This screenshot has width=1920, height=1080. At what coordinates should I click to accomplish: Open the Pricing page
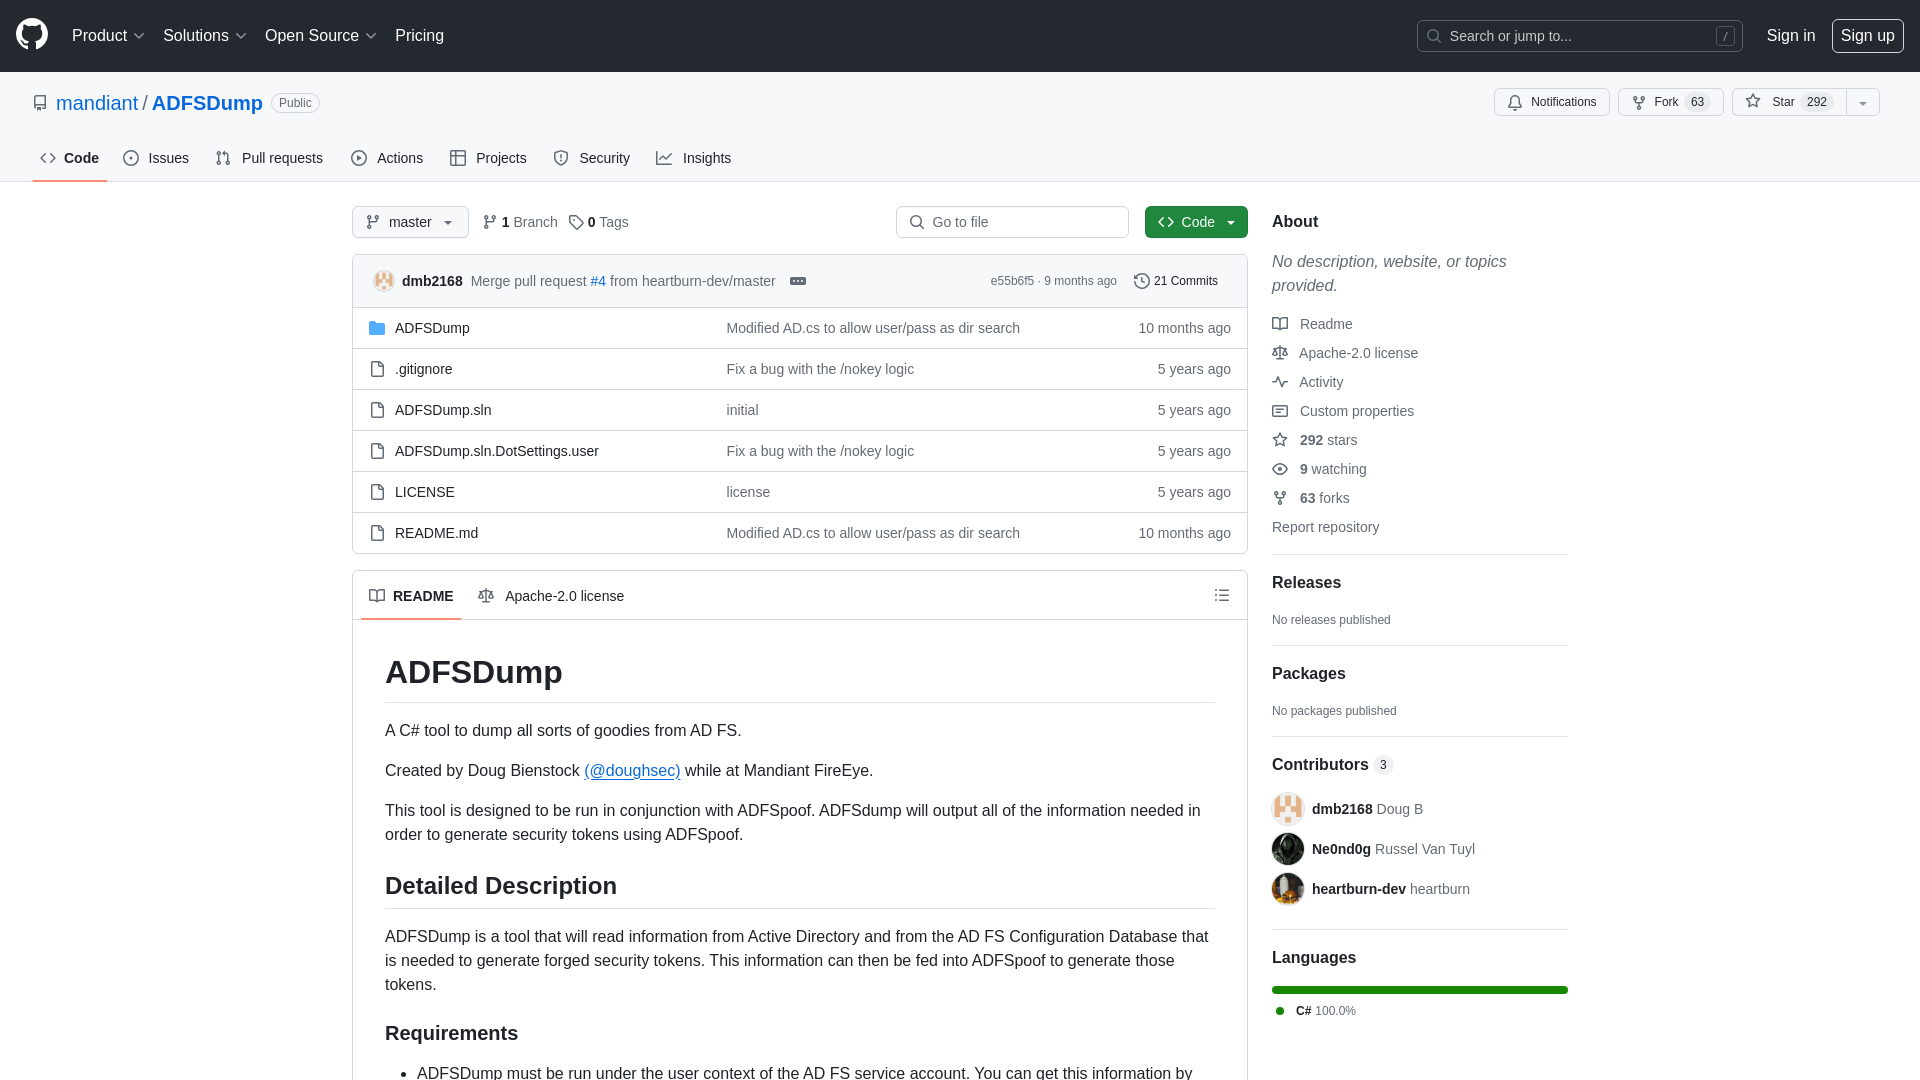[x=419, y=36]
